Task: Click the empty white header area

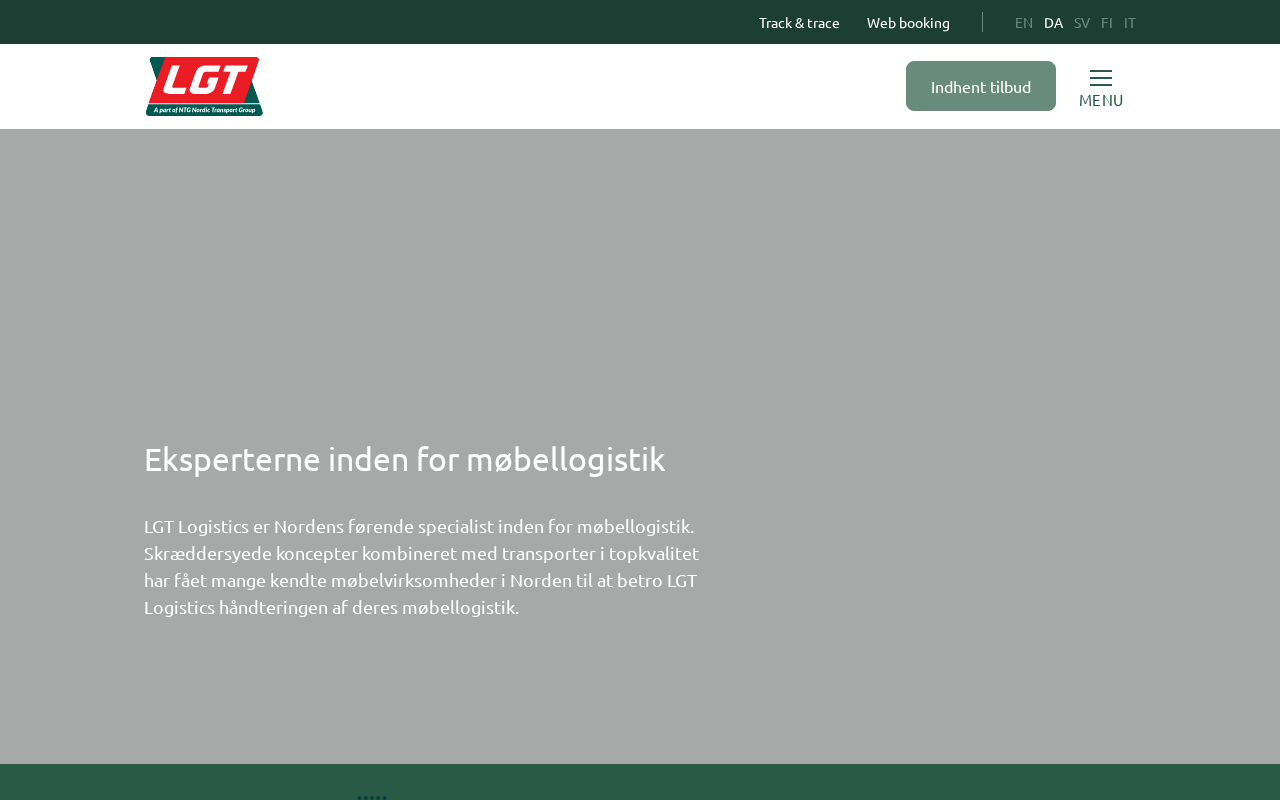Action: 580,86
